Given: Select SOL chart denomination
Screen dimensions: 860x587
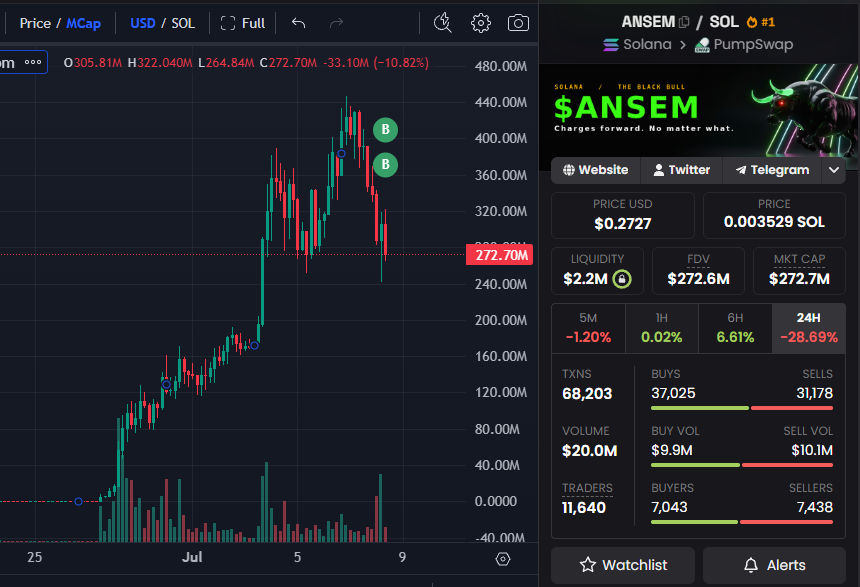Looking at the screenshot, I should point(183,23).
